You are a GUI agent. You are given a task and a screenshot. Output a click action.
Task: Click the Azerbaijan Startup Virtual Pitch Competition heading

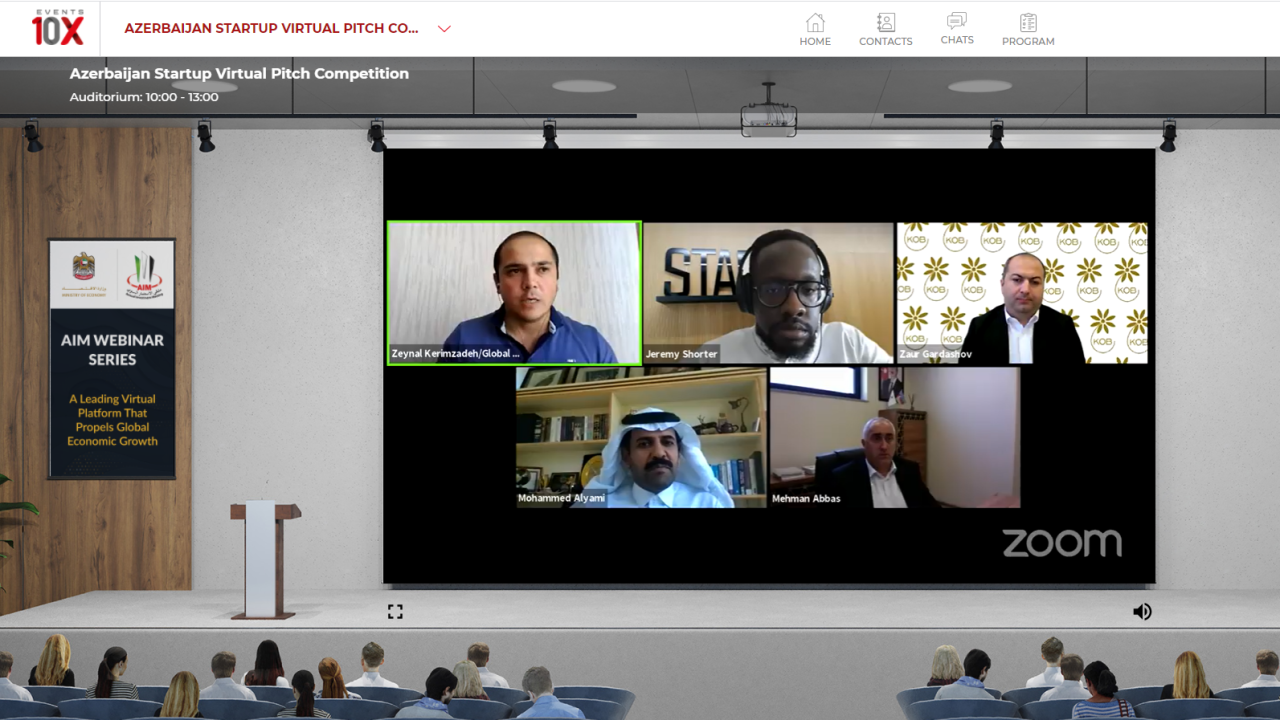(239, 74)
